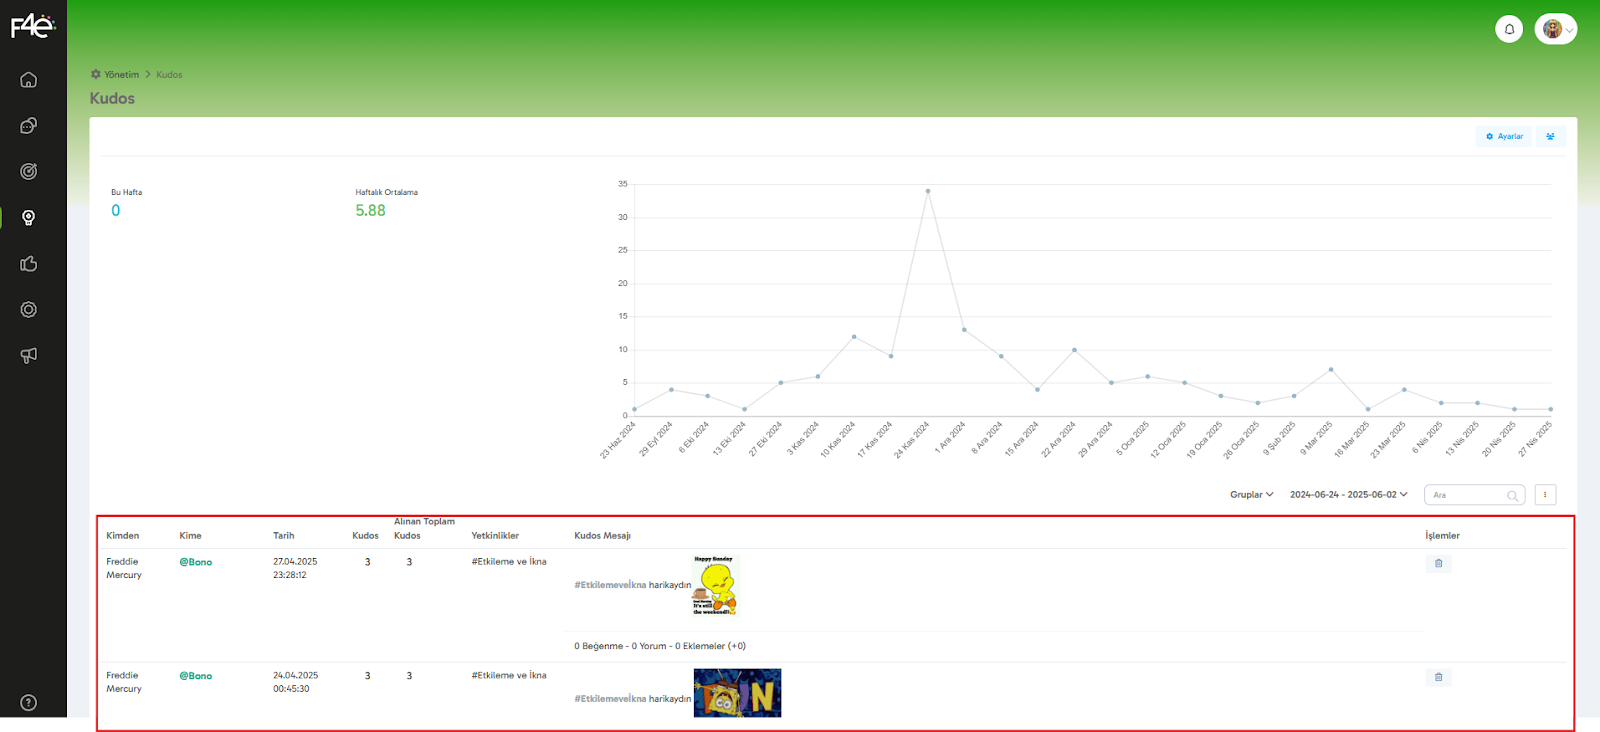The image size is (1600, 732).
Task: Open the three-dot options menu beside search
Action: click(x=1545, y=495)
